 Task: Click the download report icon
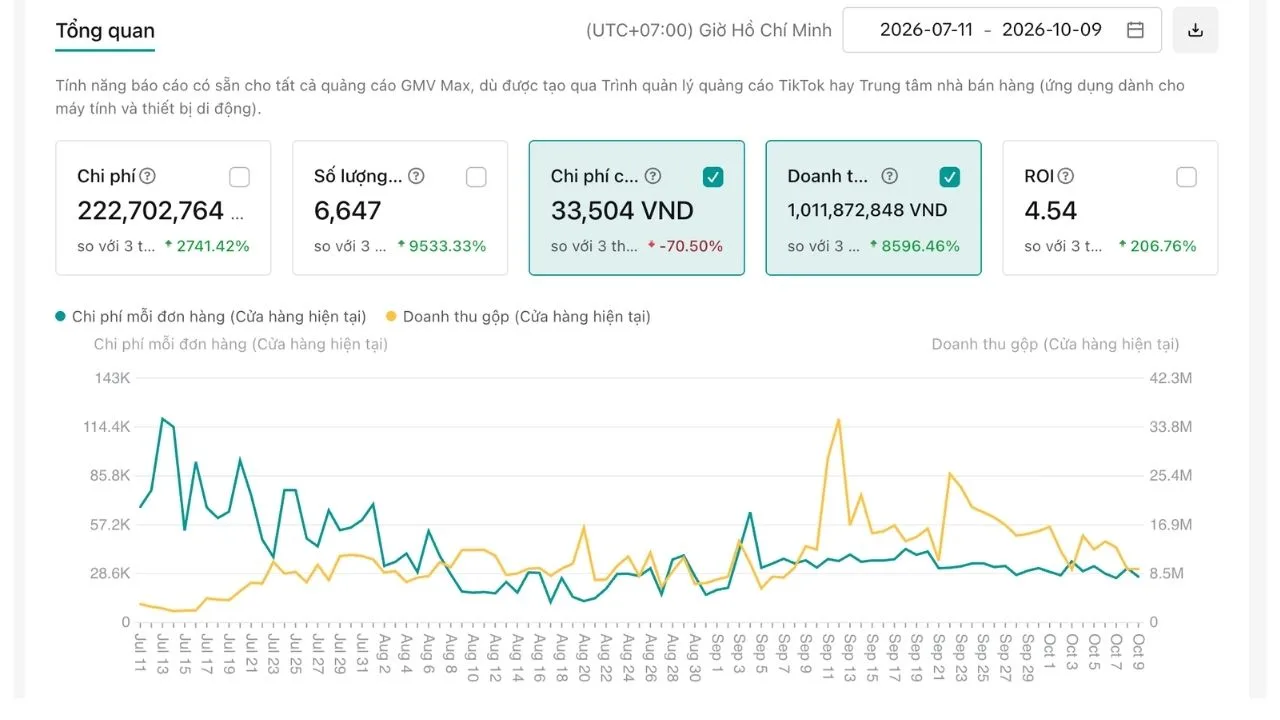pyautogui.click(x=1195, y=30)
